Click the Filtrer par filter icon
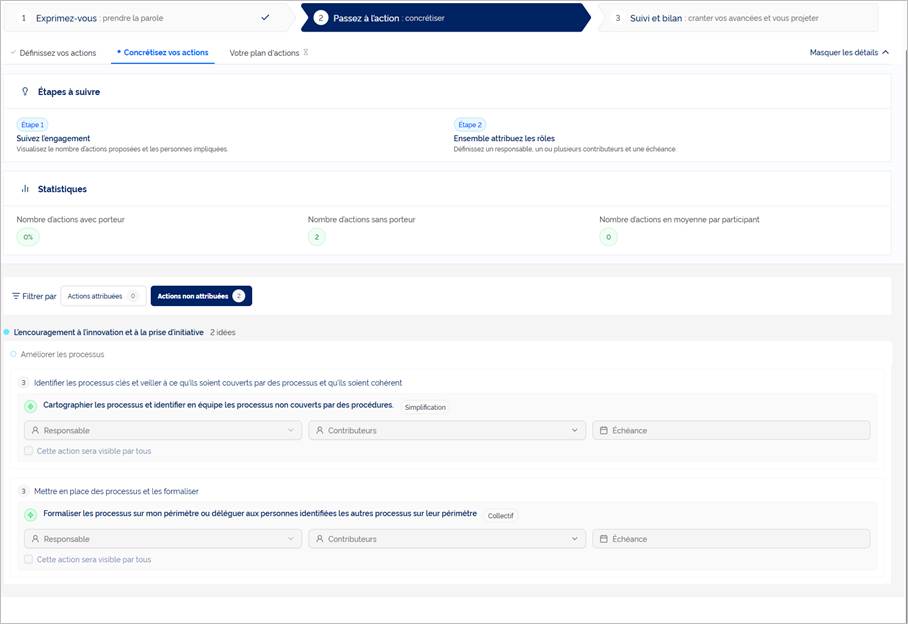The image size is (908, 624). (16, 296)
